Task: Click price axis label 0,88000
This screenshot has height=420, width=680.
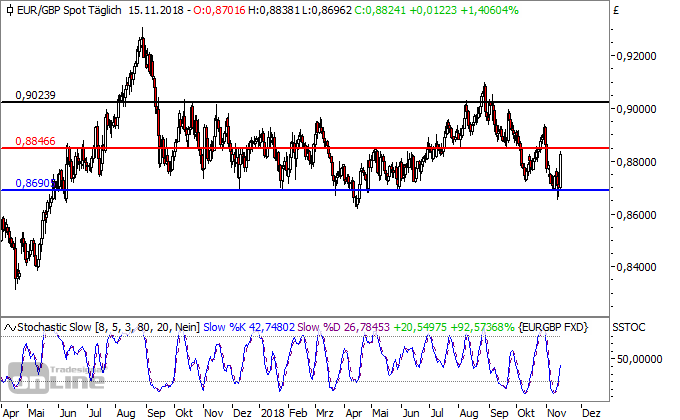Action: [636, 162]
